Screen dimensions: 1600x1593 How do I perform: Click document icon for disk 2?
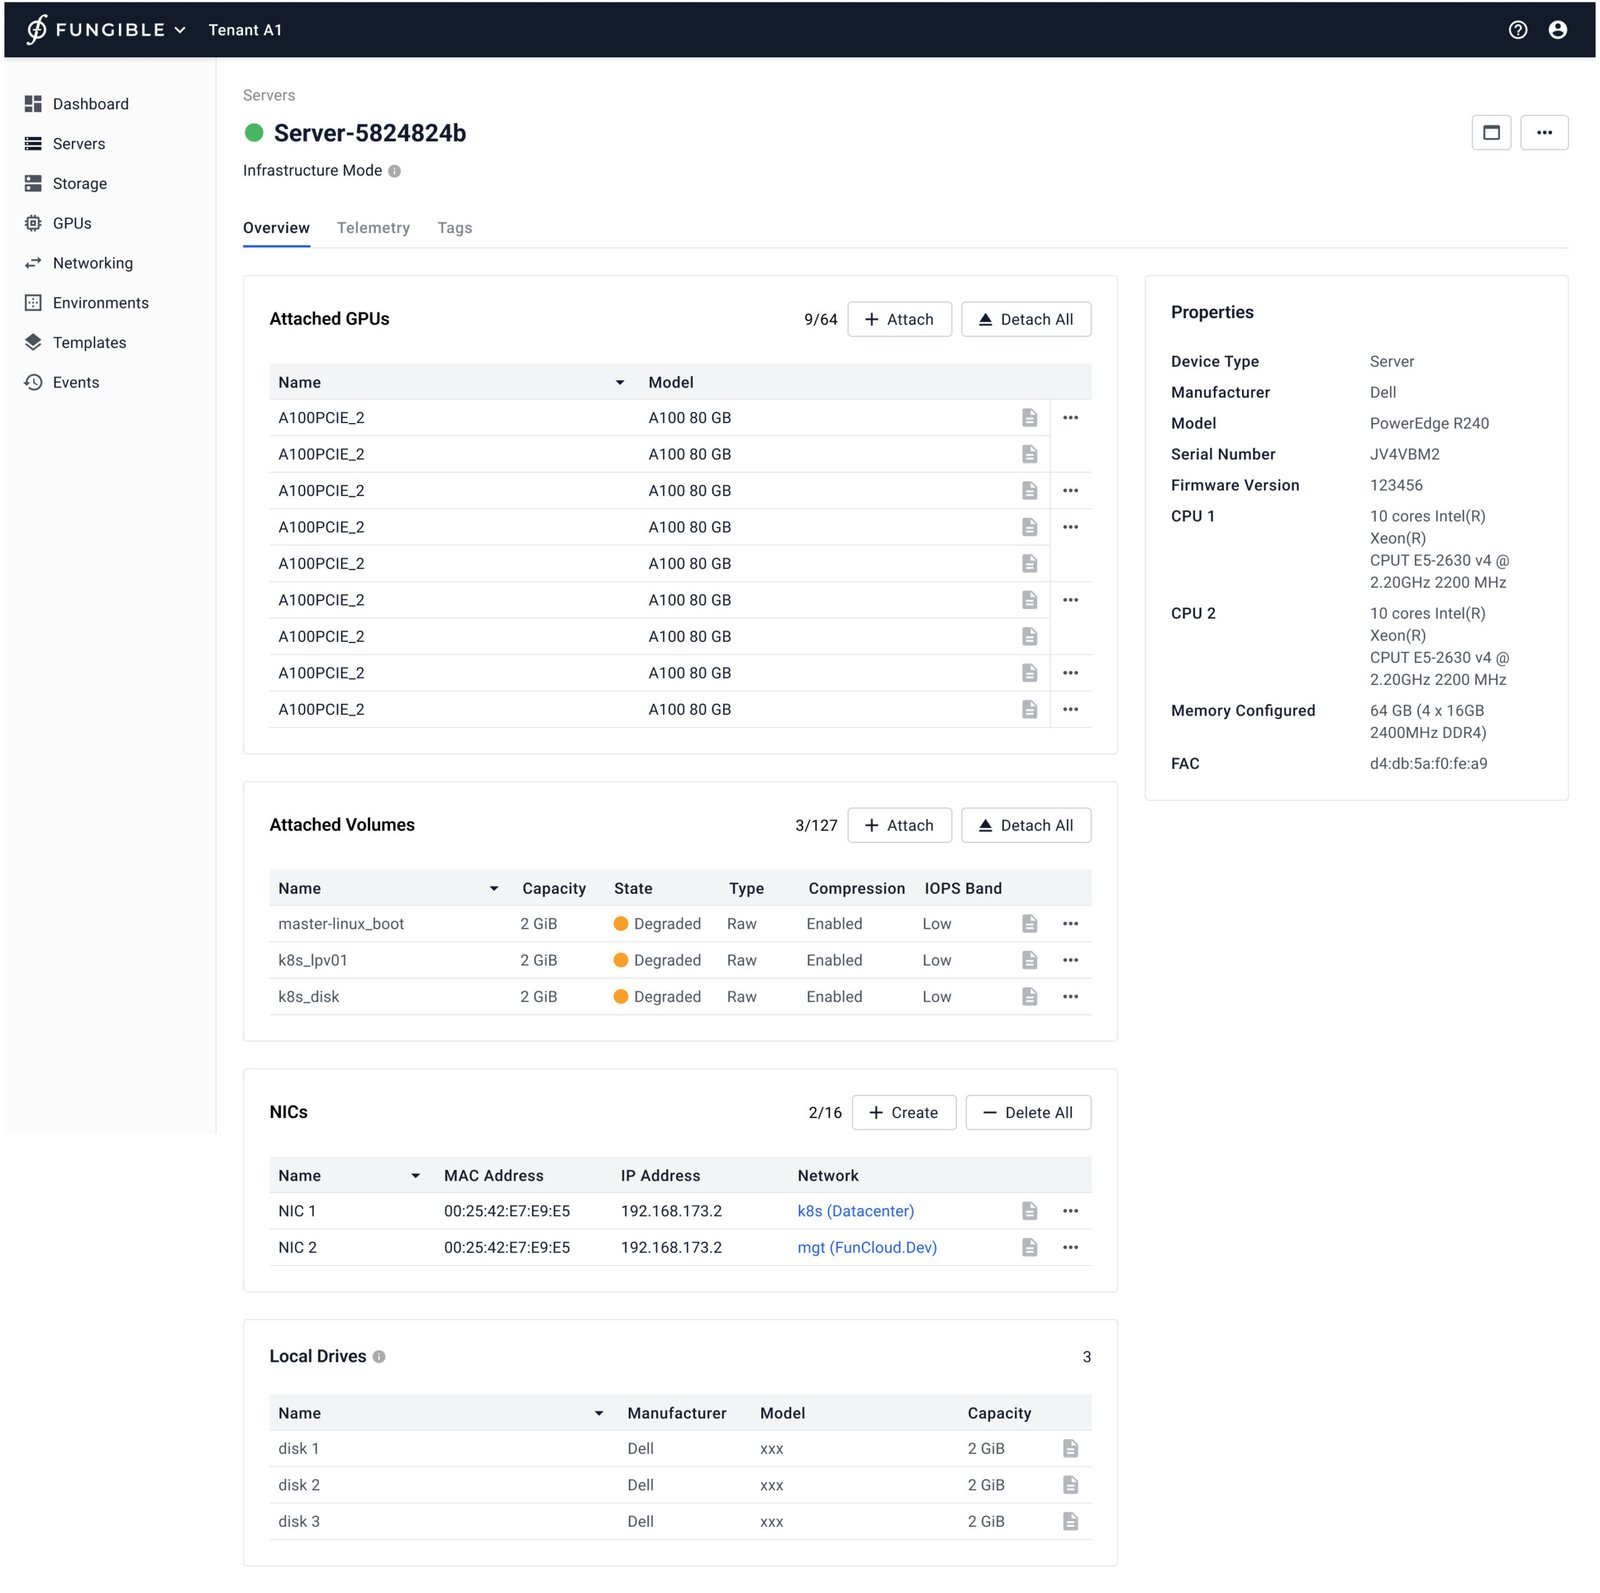pyautogui.click(x=1070, y=1485)
